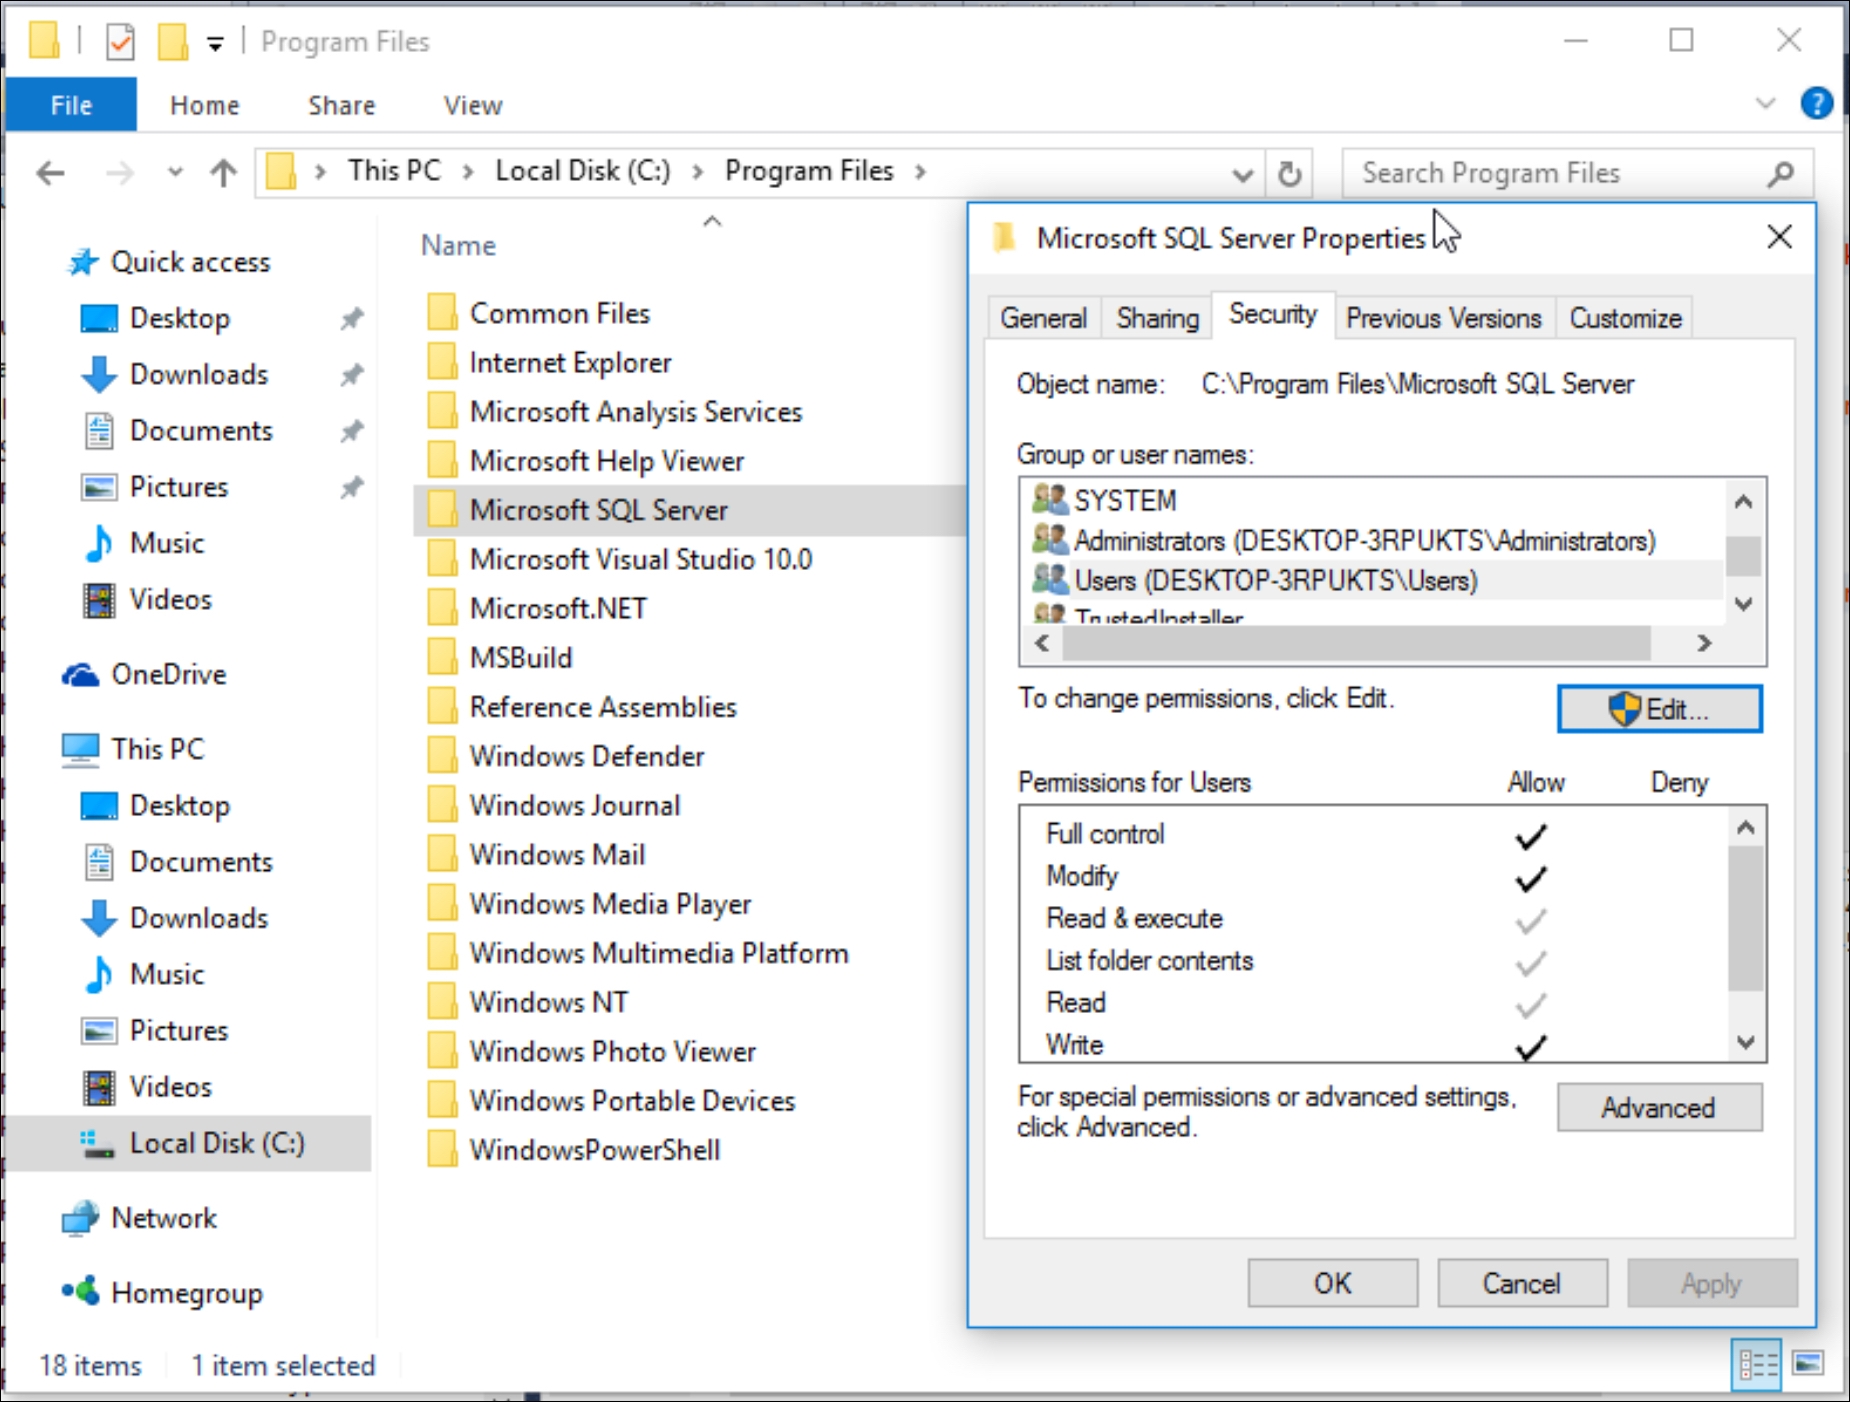Viewport: 1850px width, 1402px height.
Task: Click chevron after Local Disk (C:) breadcrumb
Action: (x=697, y=172)
